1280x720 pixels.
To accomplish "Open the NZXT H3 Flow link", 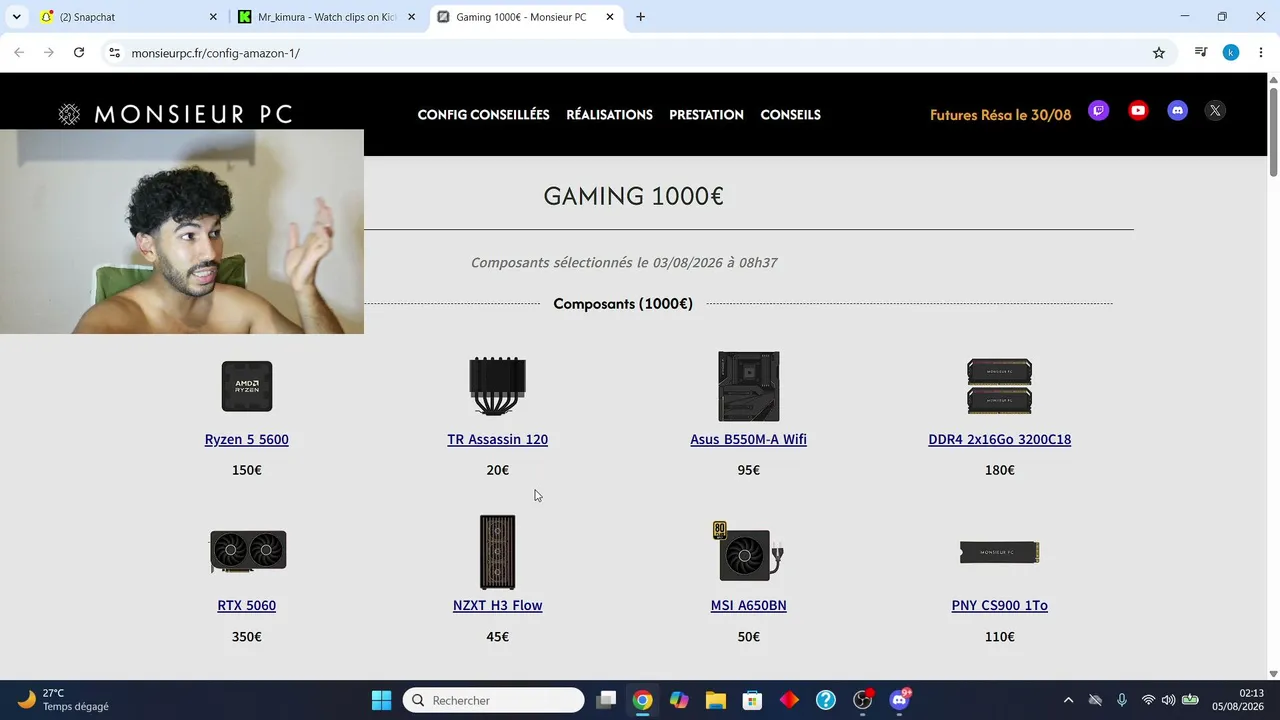I will (x=498, y=606).
